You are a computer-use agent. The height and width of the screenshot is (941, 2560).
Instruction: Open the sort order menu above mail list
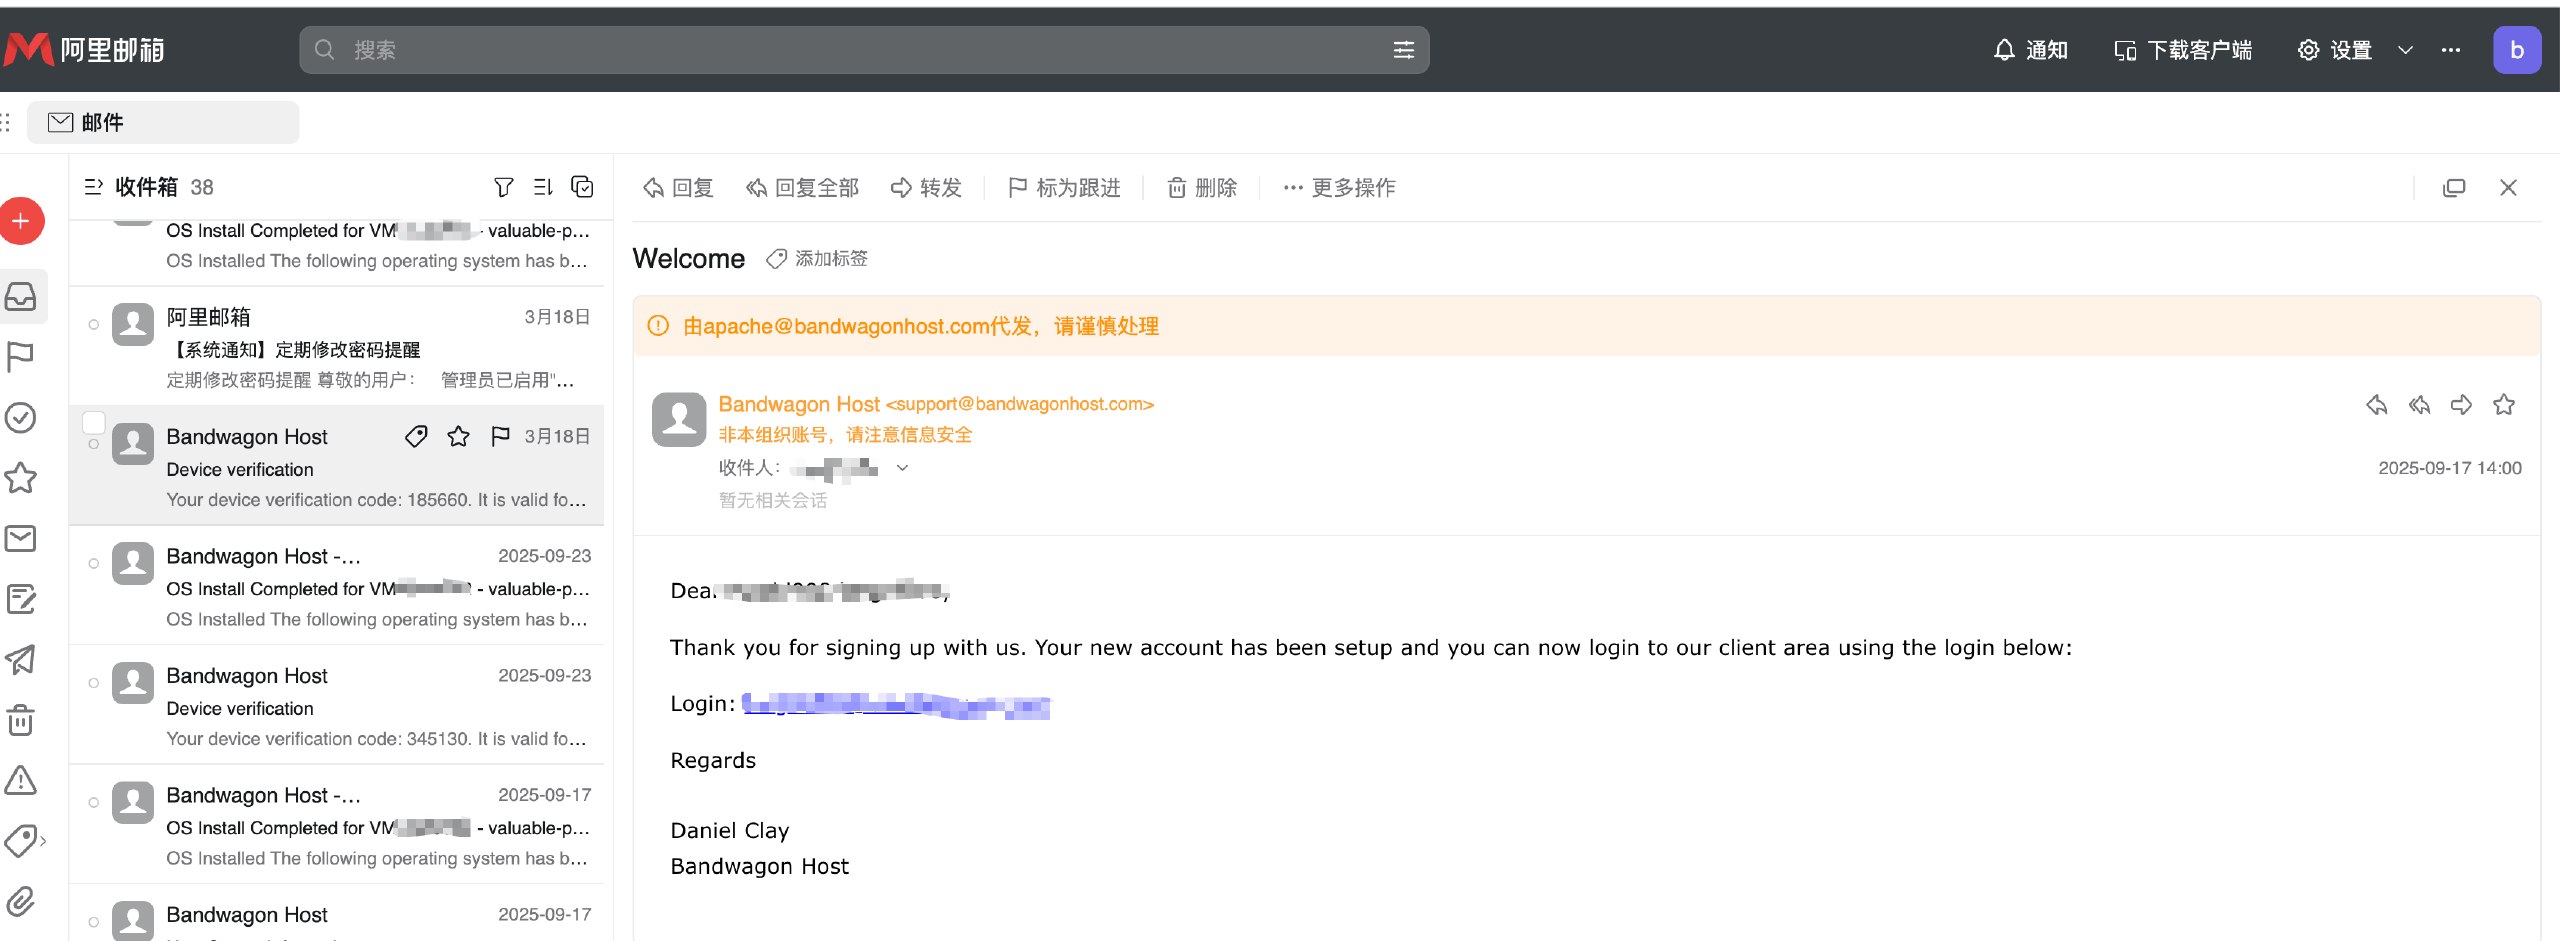click(x=543, y=187)
